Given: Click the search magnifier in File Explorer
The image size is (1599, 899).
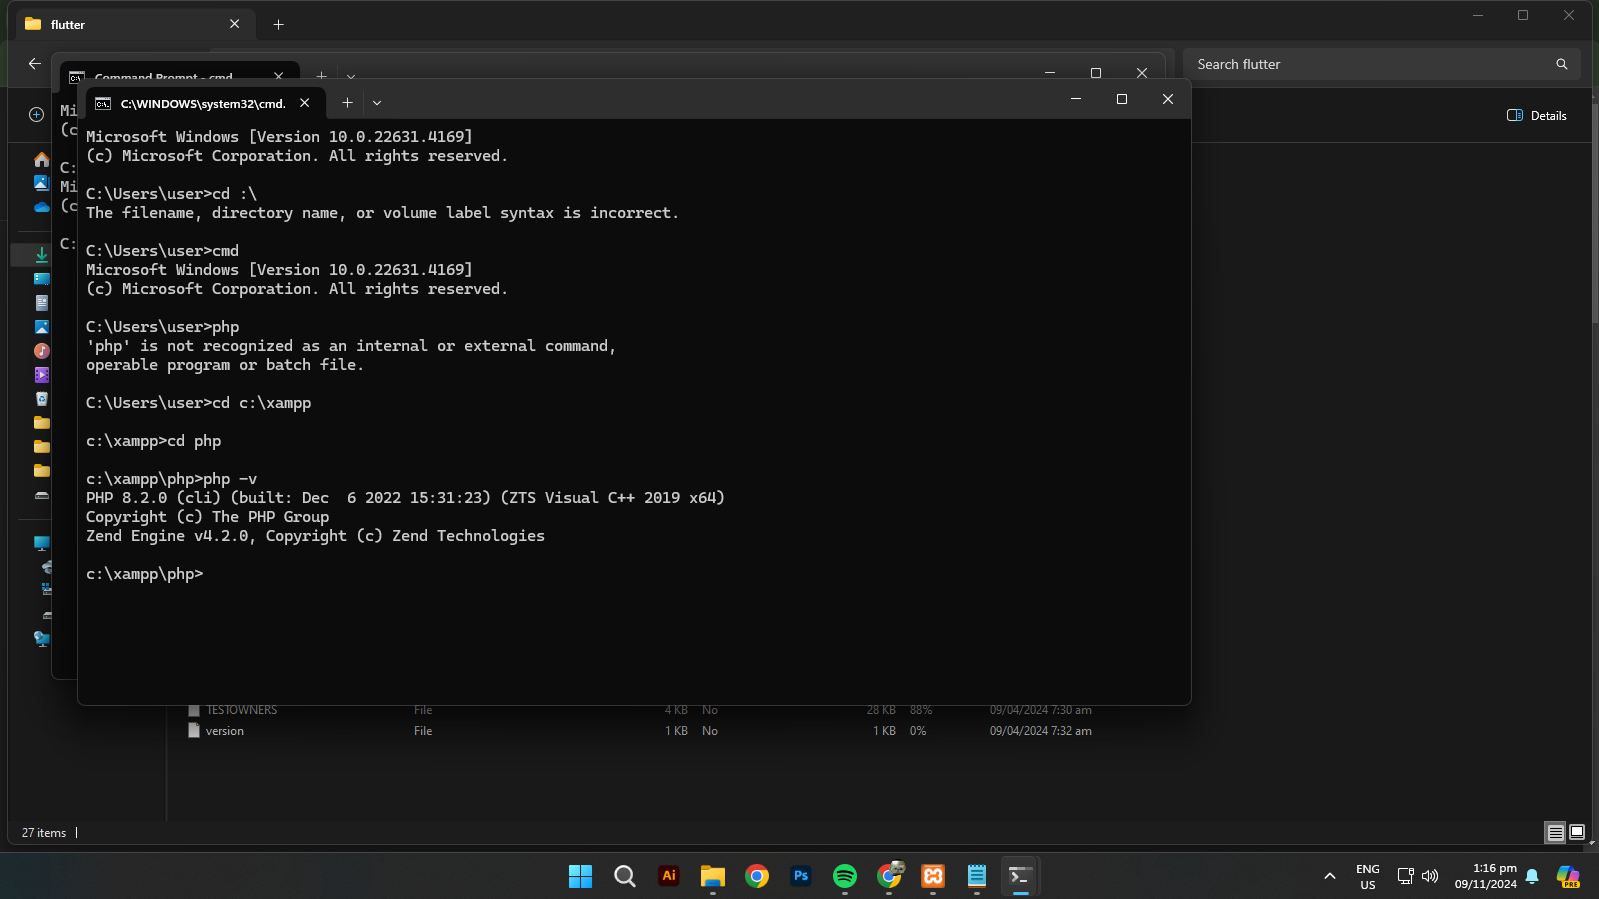Looking at the screenshot, I should pos(1562,64).
